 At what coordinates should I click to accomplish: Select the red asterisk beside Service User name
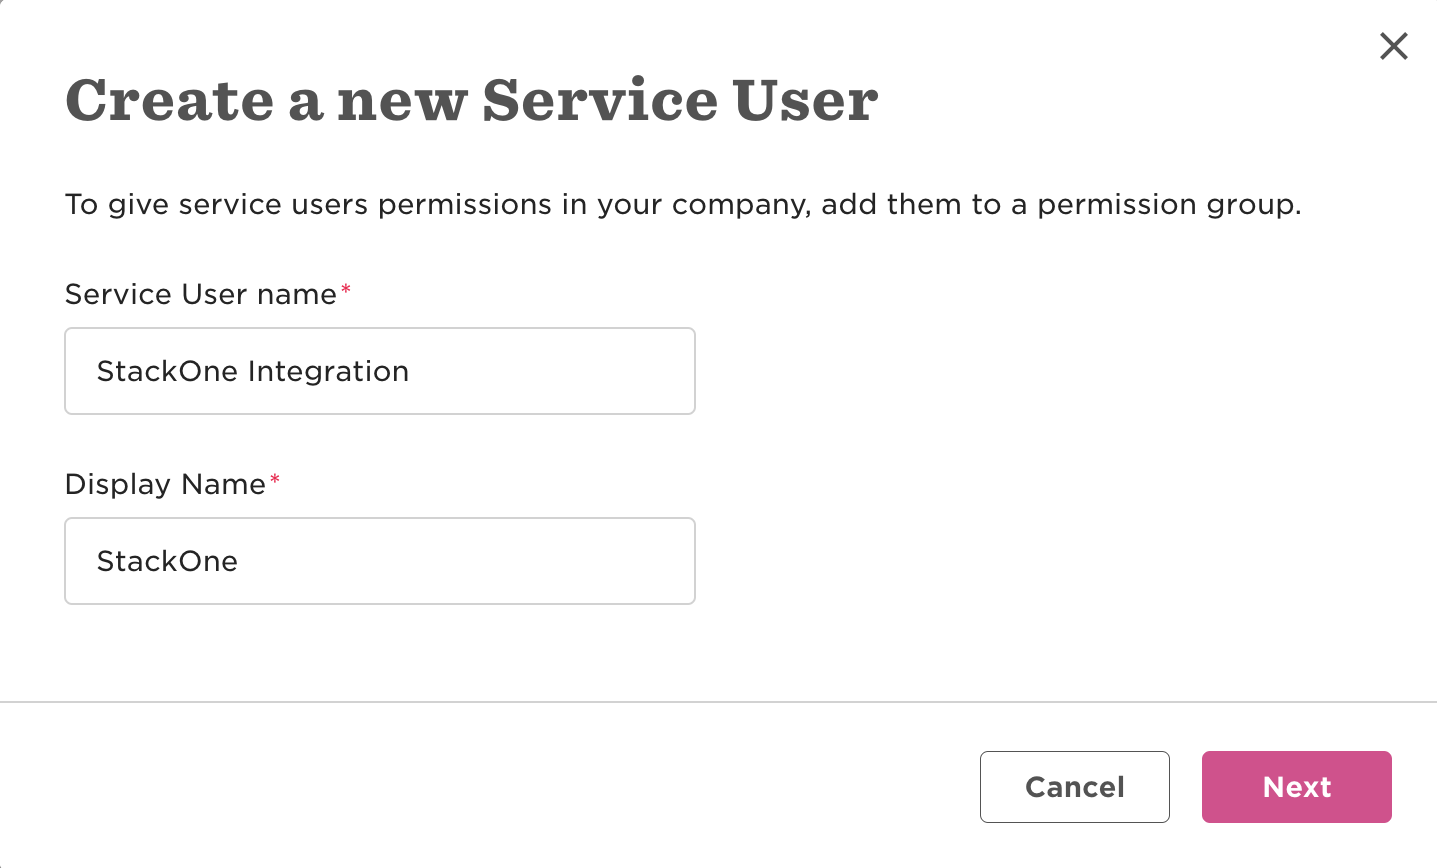pos(346,289)
